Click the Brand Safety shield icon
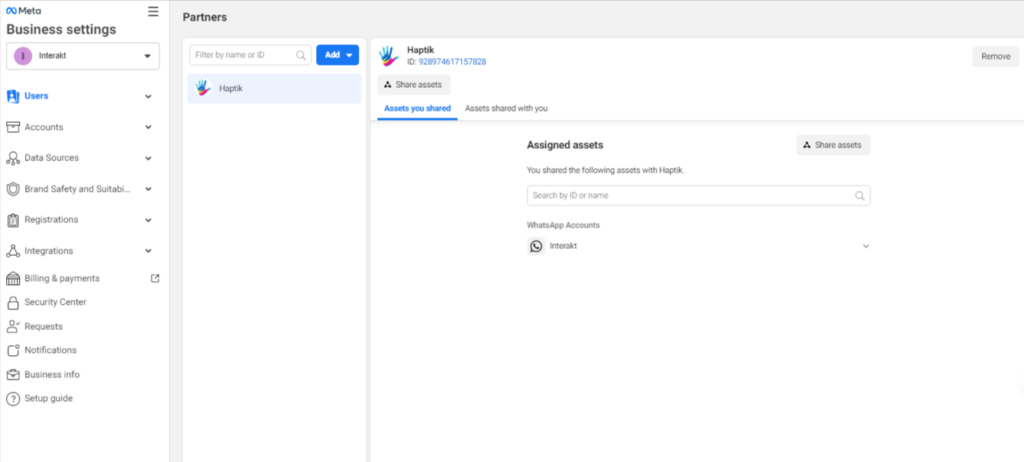1024x462 pixels. (x=13, y=189)
